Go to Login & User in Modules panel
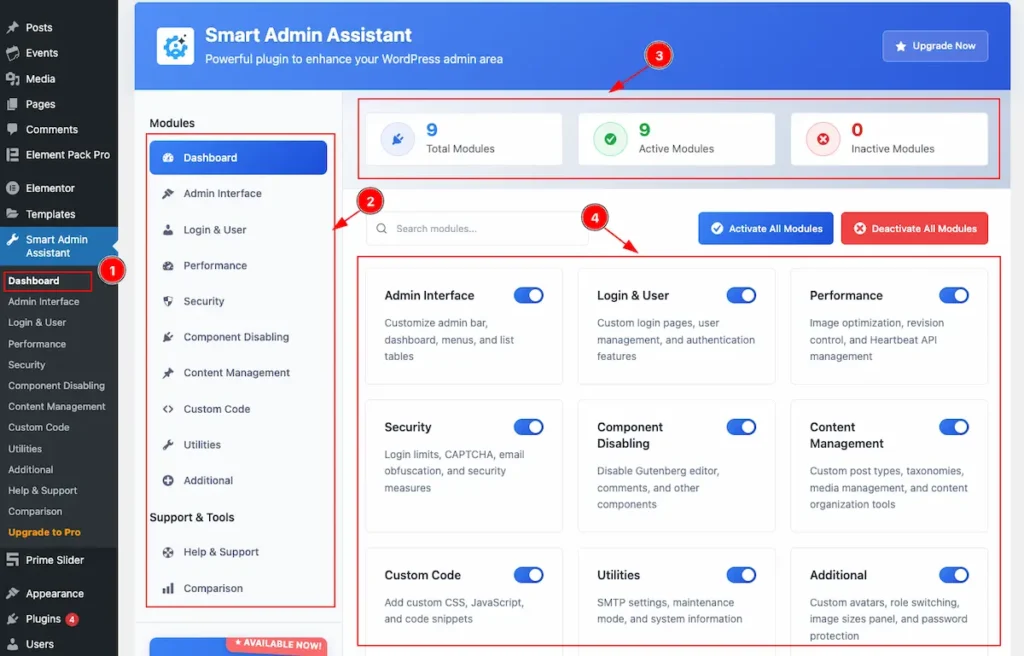This screenshot has height=656, width=1024. tap(238, 230)
